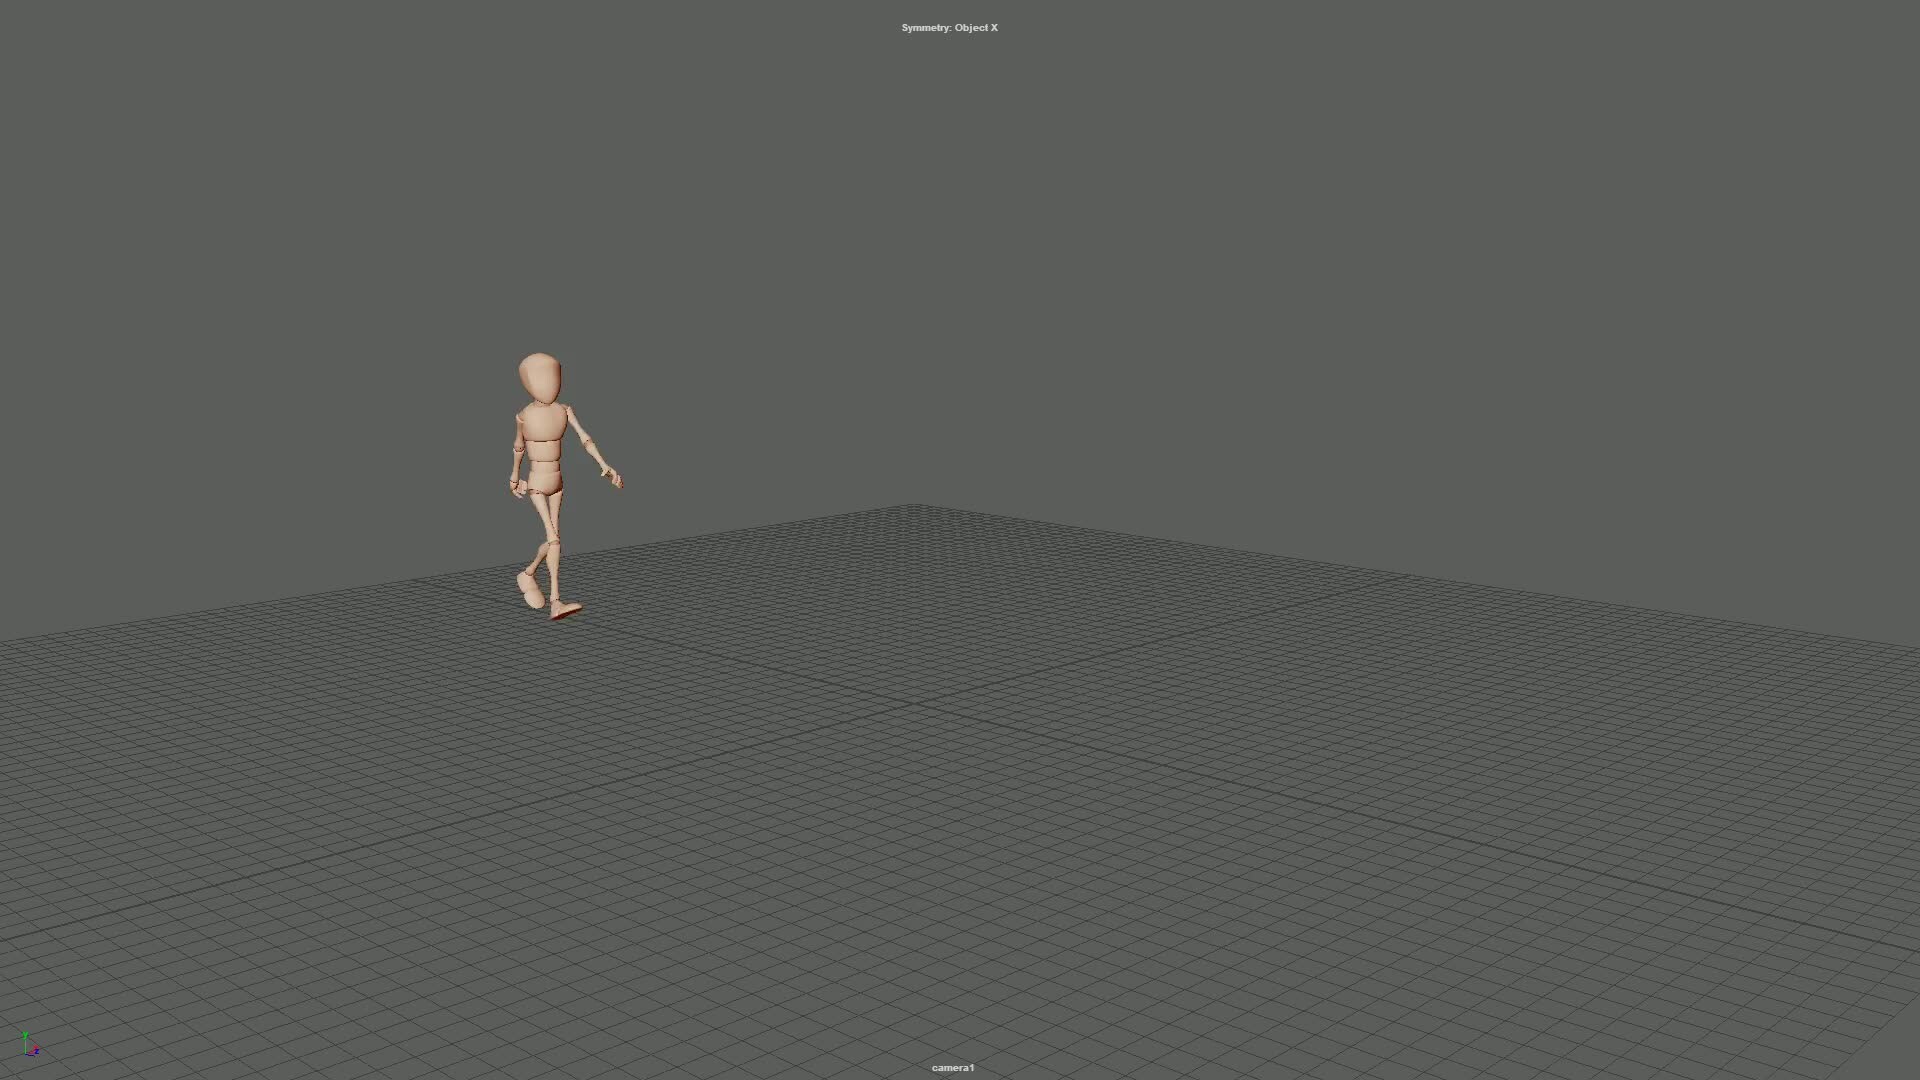This screenshot has width=1920, height=1080.
Task: Click the red X axis arrow of the gizmo
Action: pyautogui.click(x=35, y=1047)
